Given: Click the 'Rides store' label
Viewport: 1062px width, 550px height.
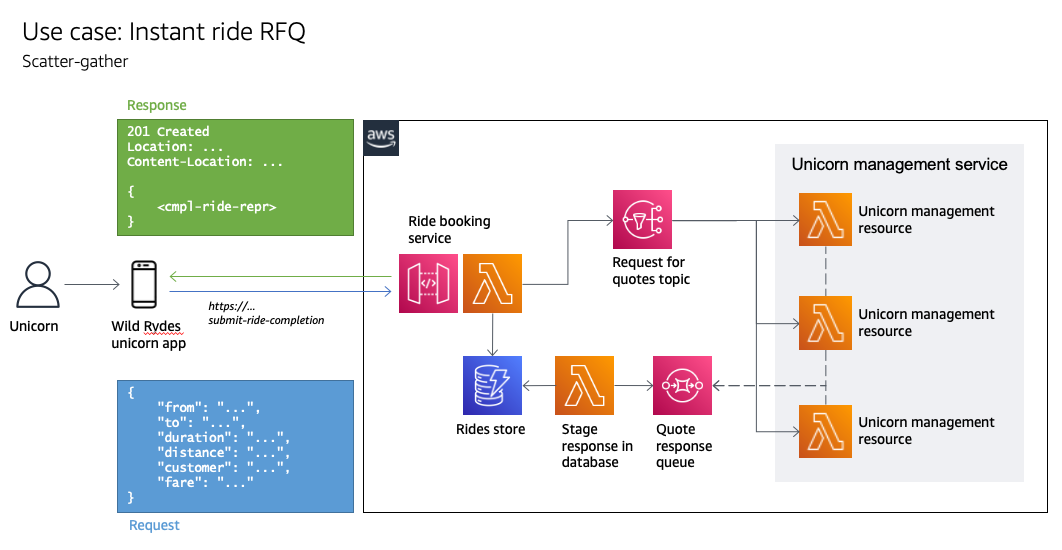Looking at the screenshot, I should (x=490, y=429).
